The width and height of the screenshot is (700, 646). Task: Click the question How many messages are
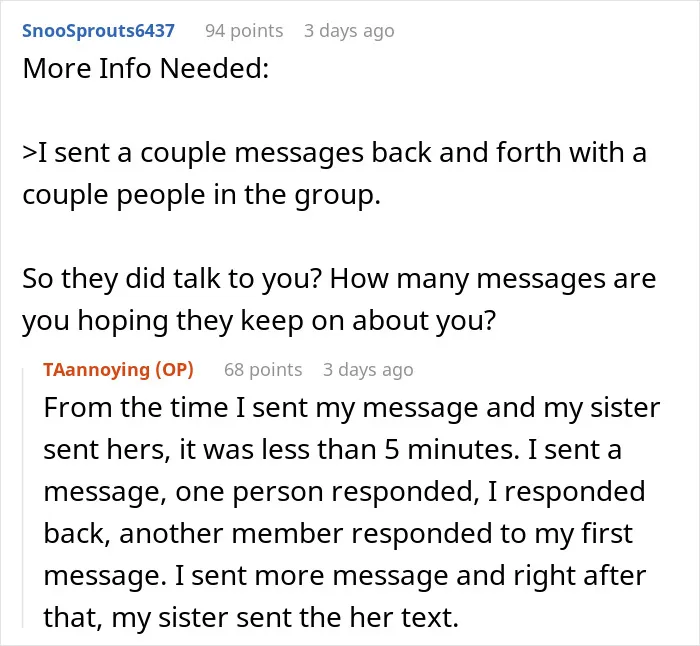(493, 279)
